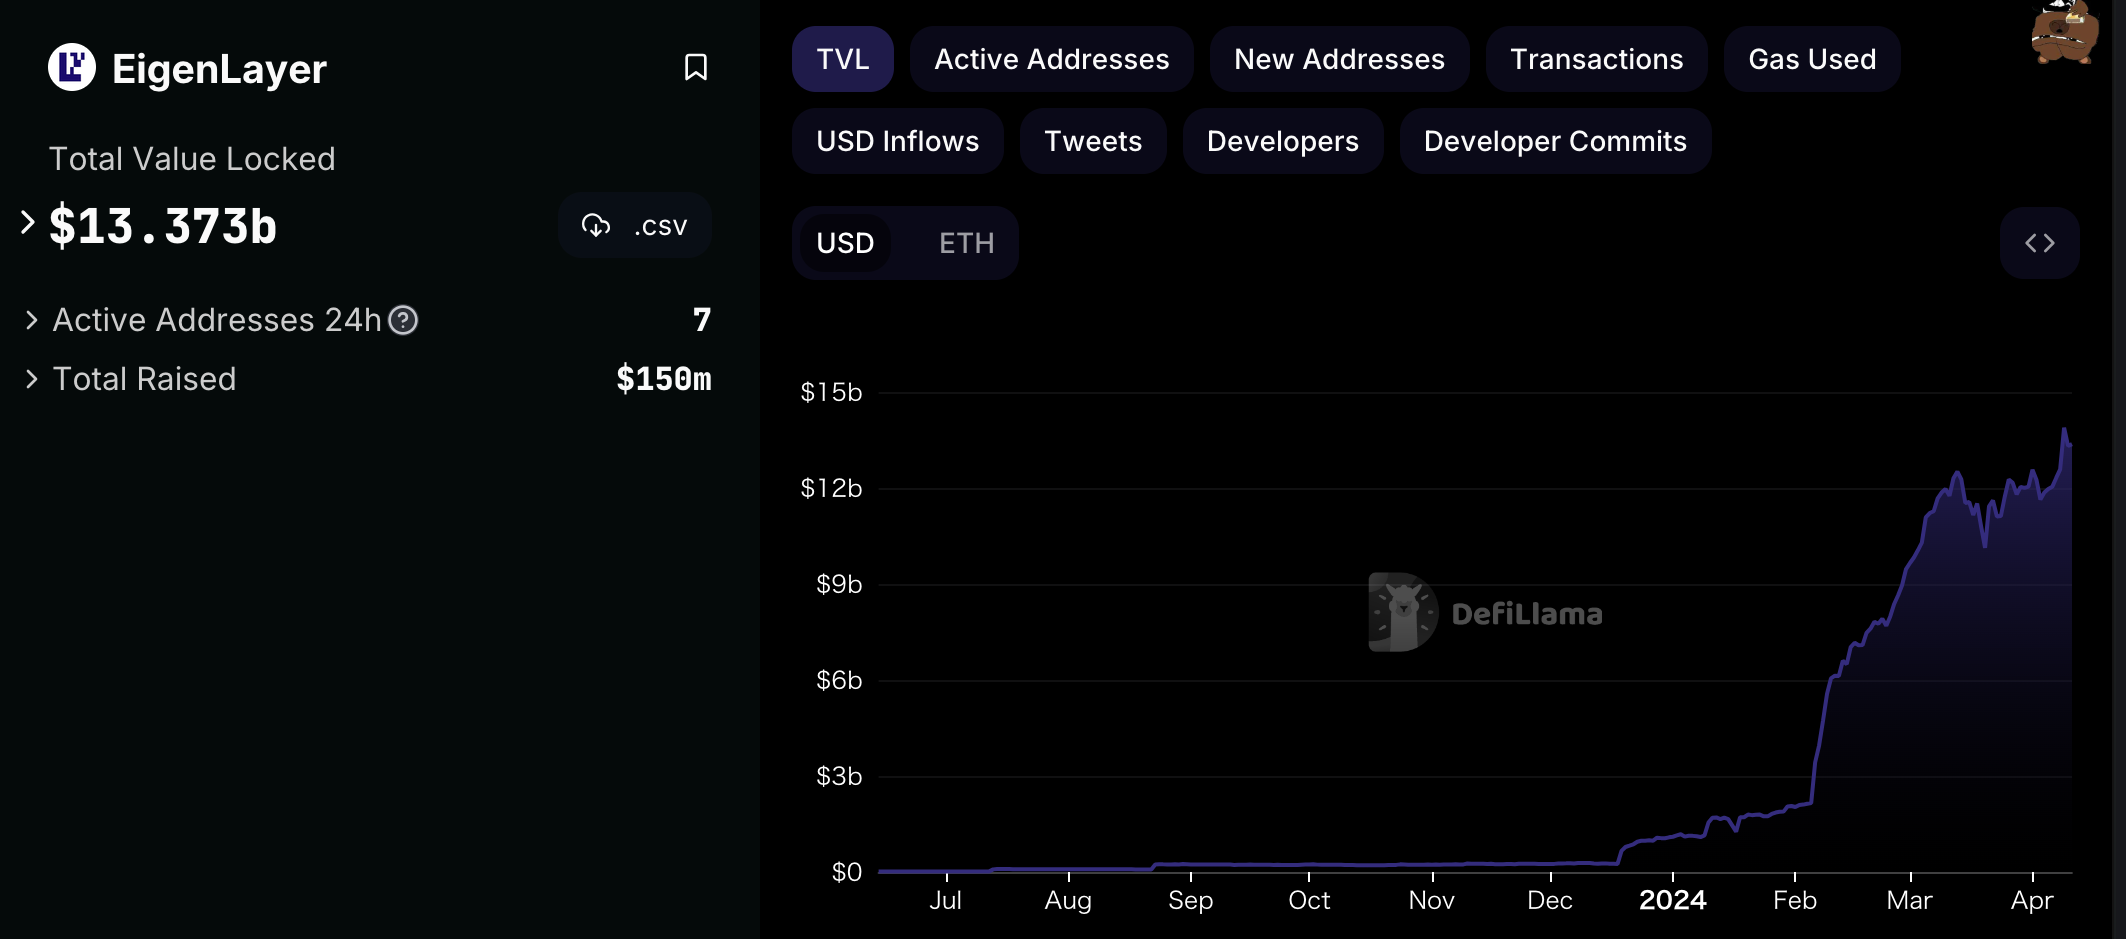Click the Nov x-axis label

tap(1431, 900)
